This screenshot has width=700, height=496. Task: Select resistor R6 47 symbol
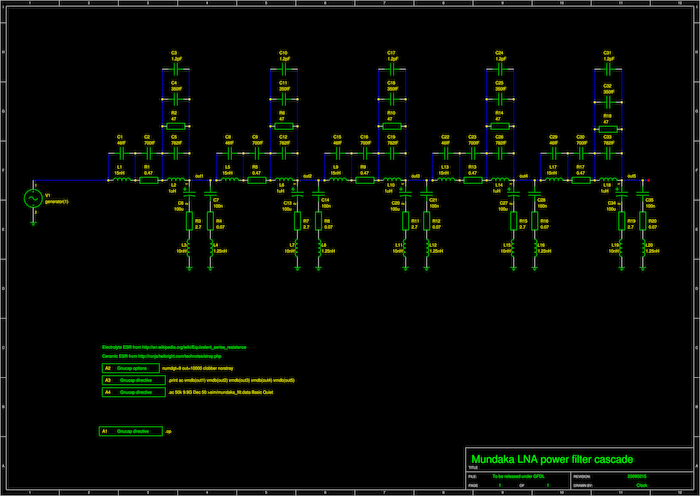[283, 126]
